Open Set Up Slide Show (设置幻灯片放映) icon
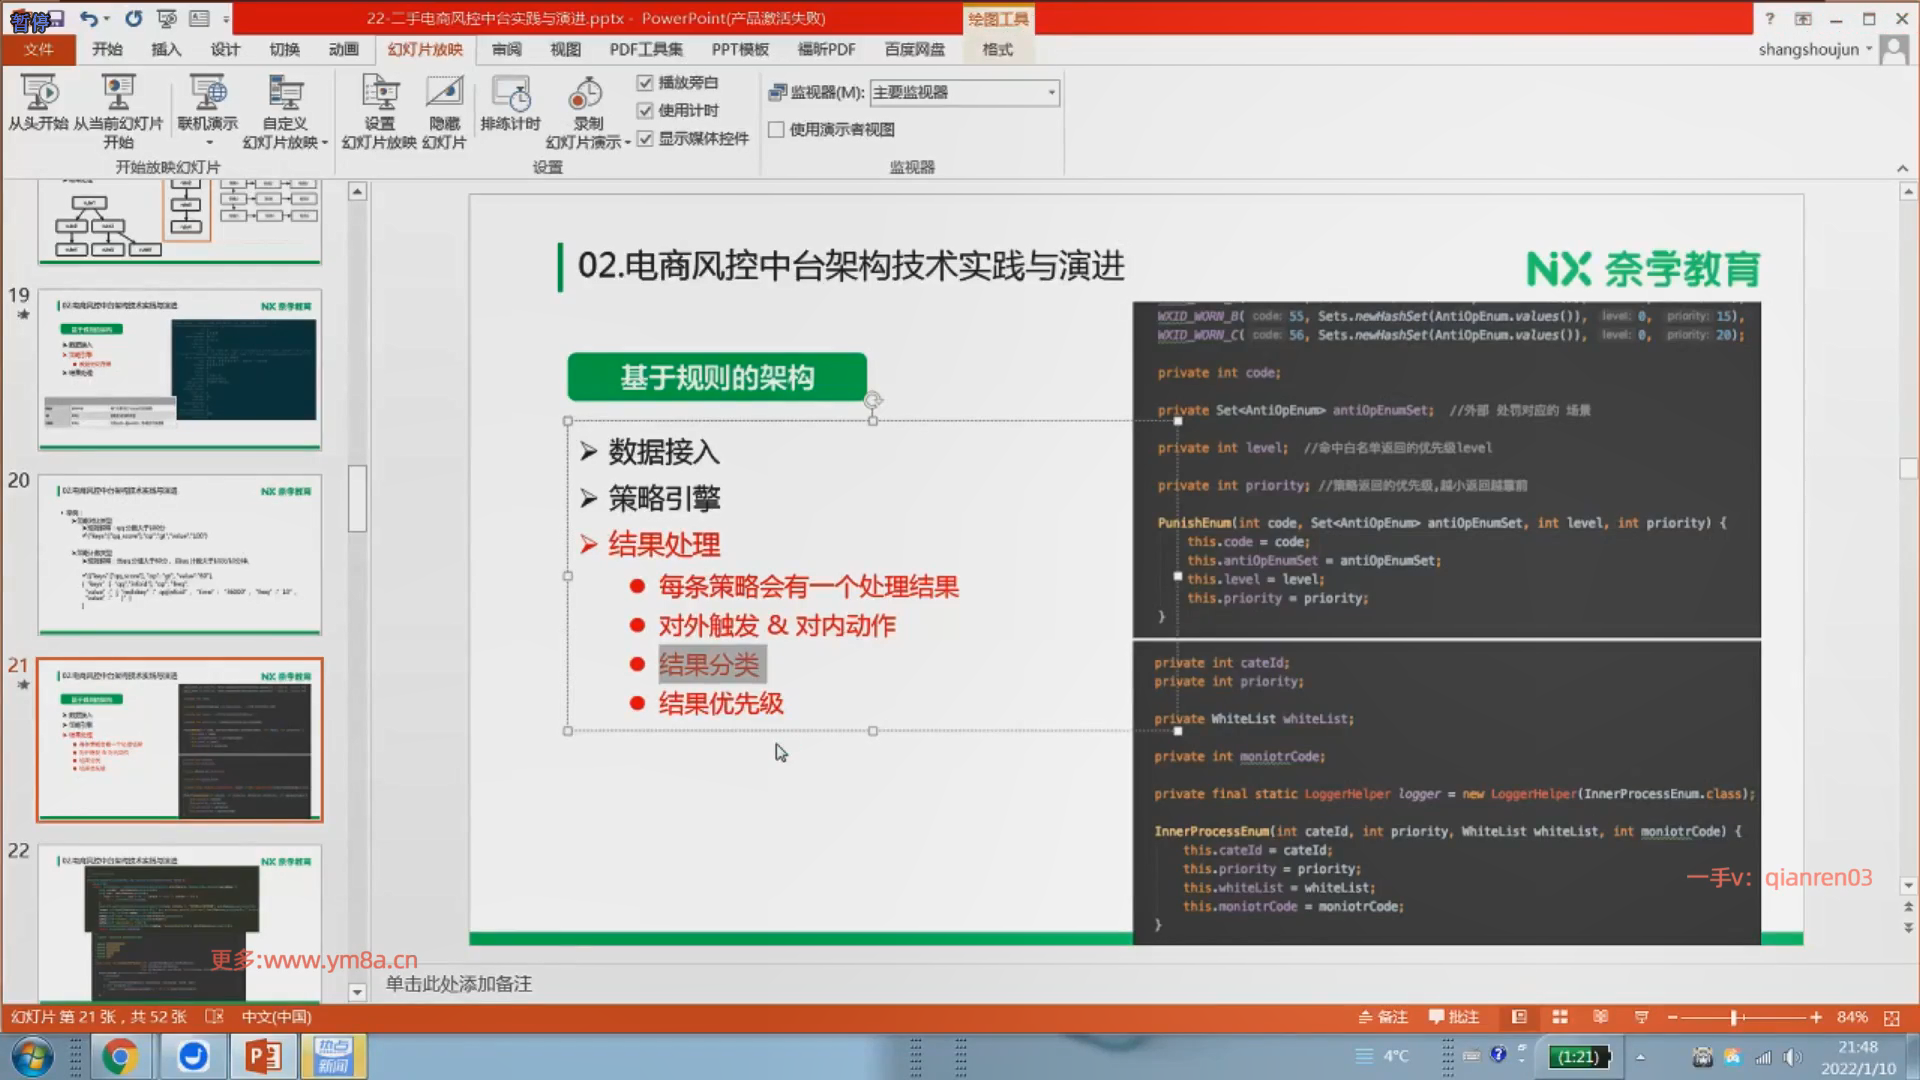The image size is (1920, 1080). (x=379, y=94)
